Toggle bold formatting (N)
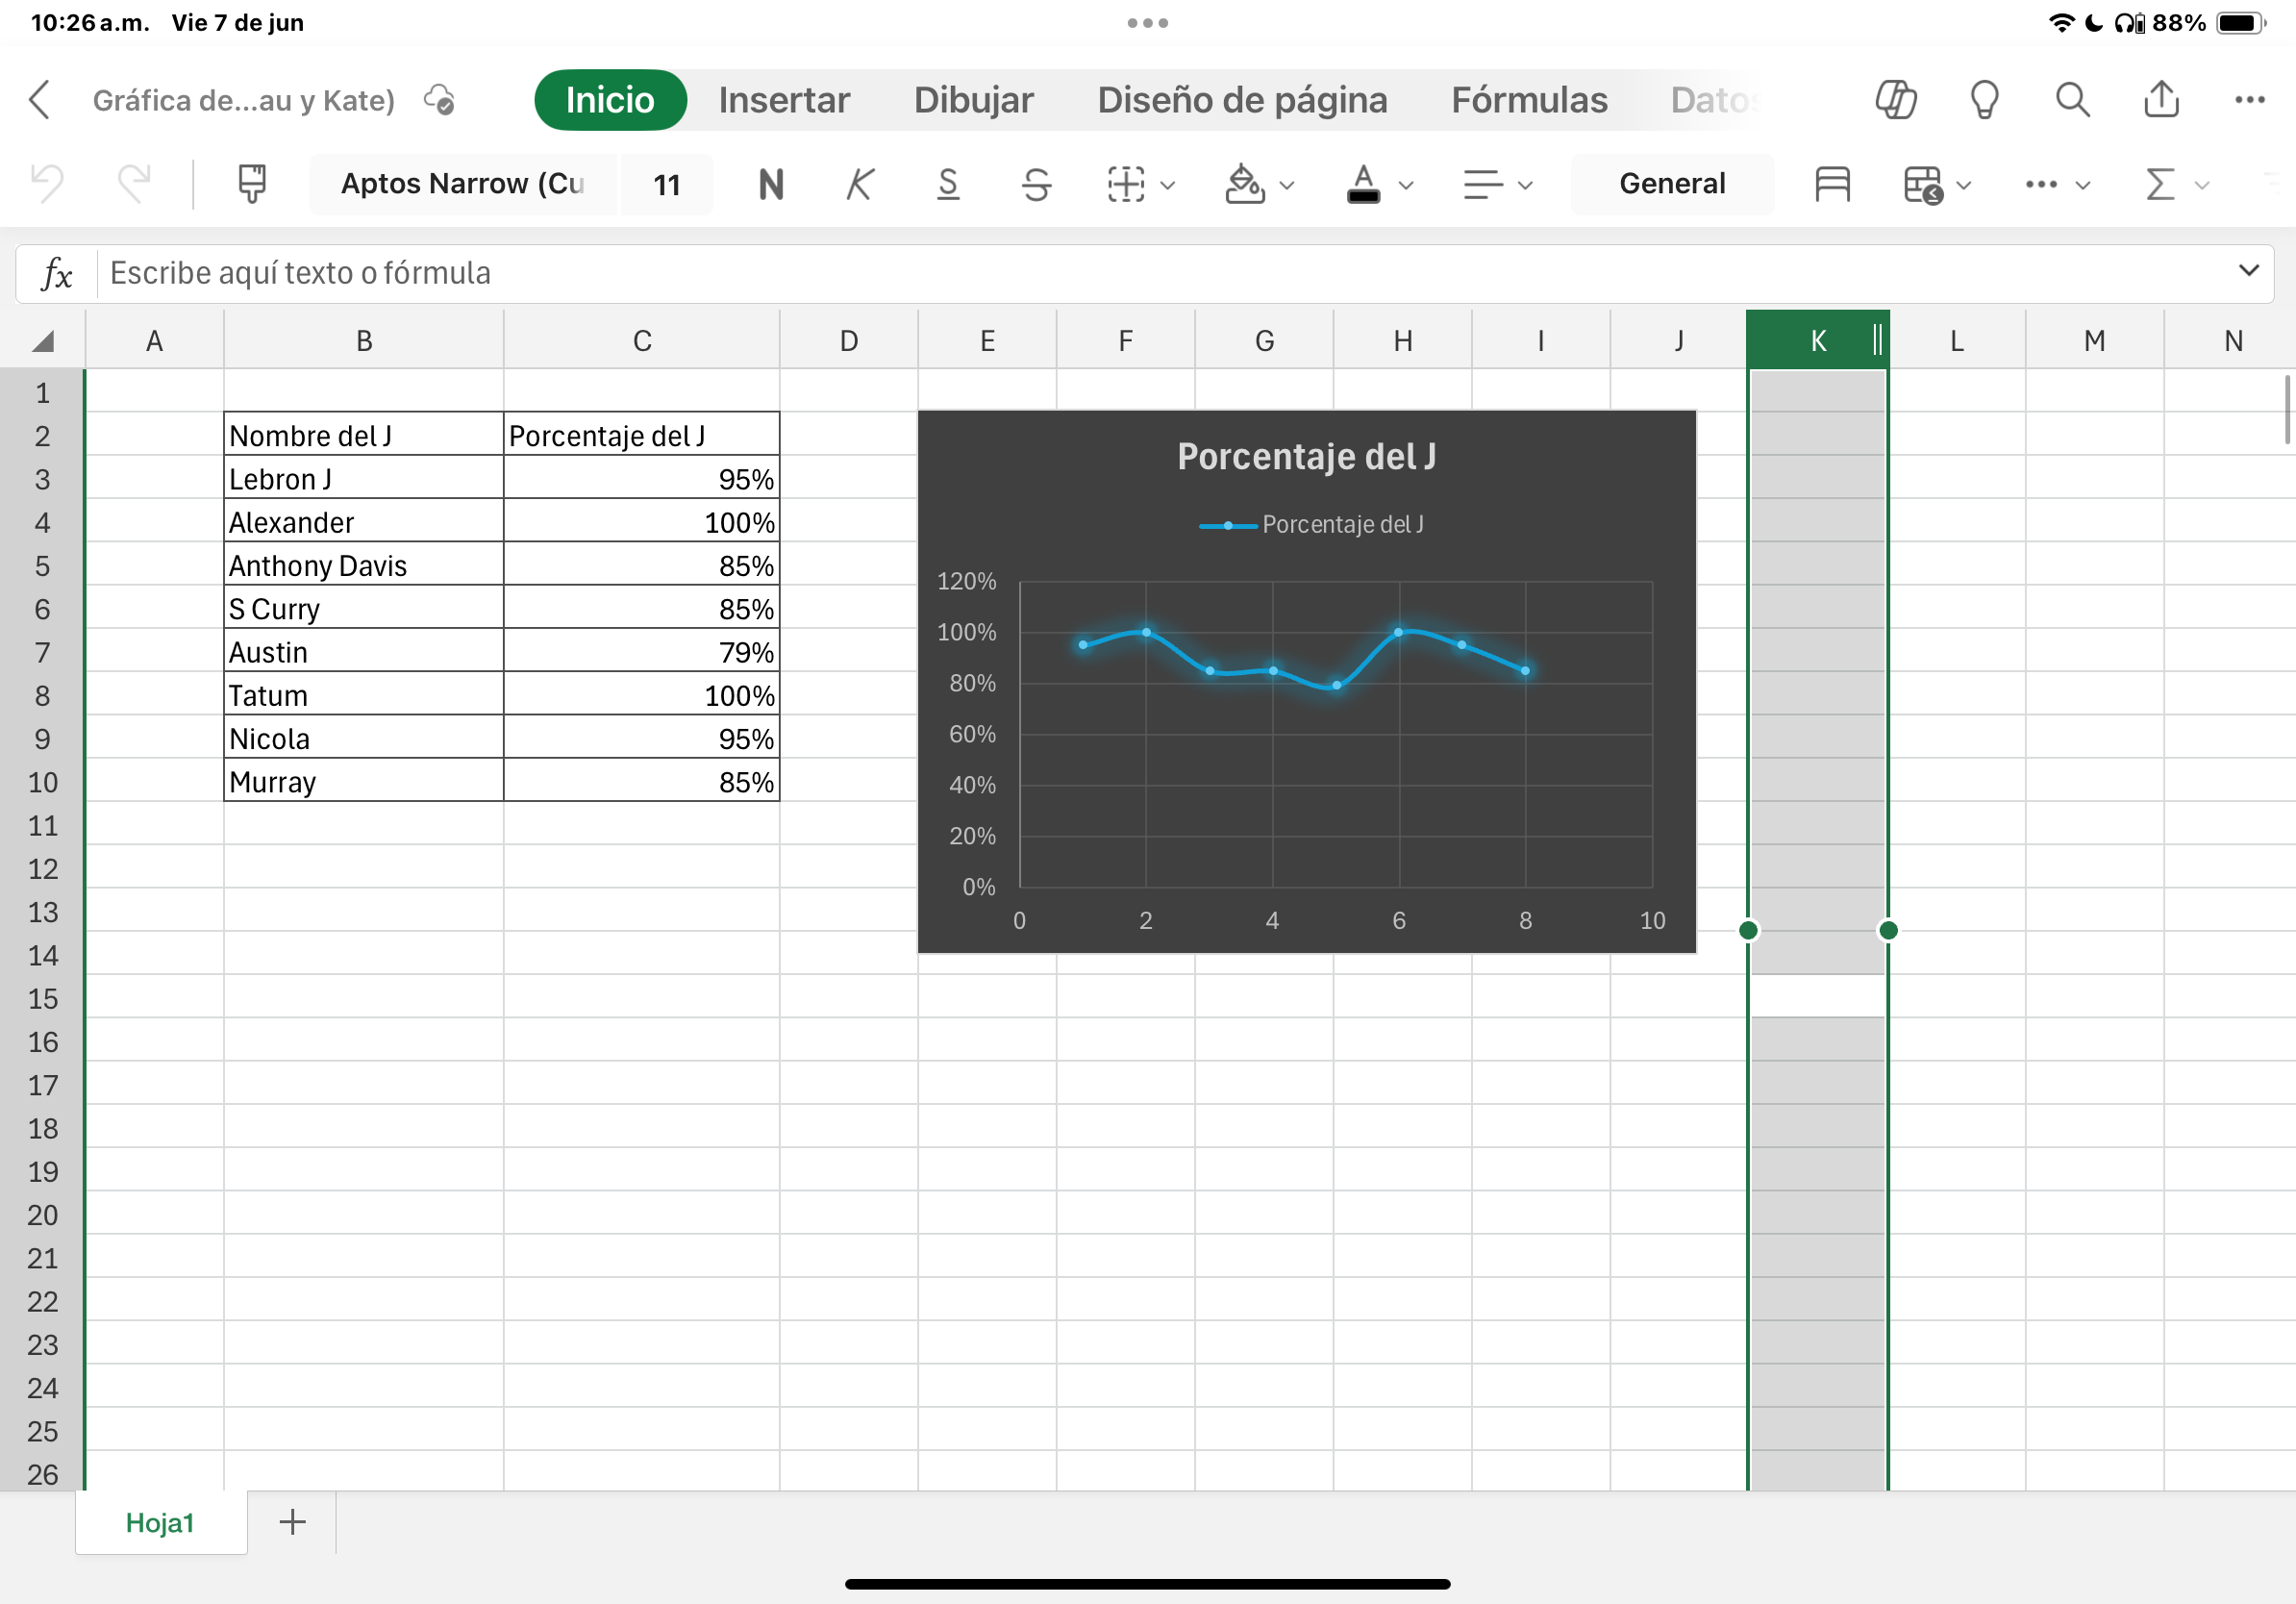 pos(771,184)
